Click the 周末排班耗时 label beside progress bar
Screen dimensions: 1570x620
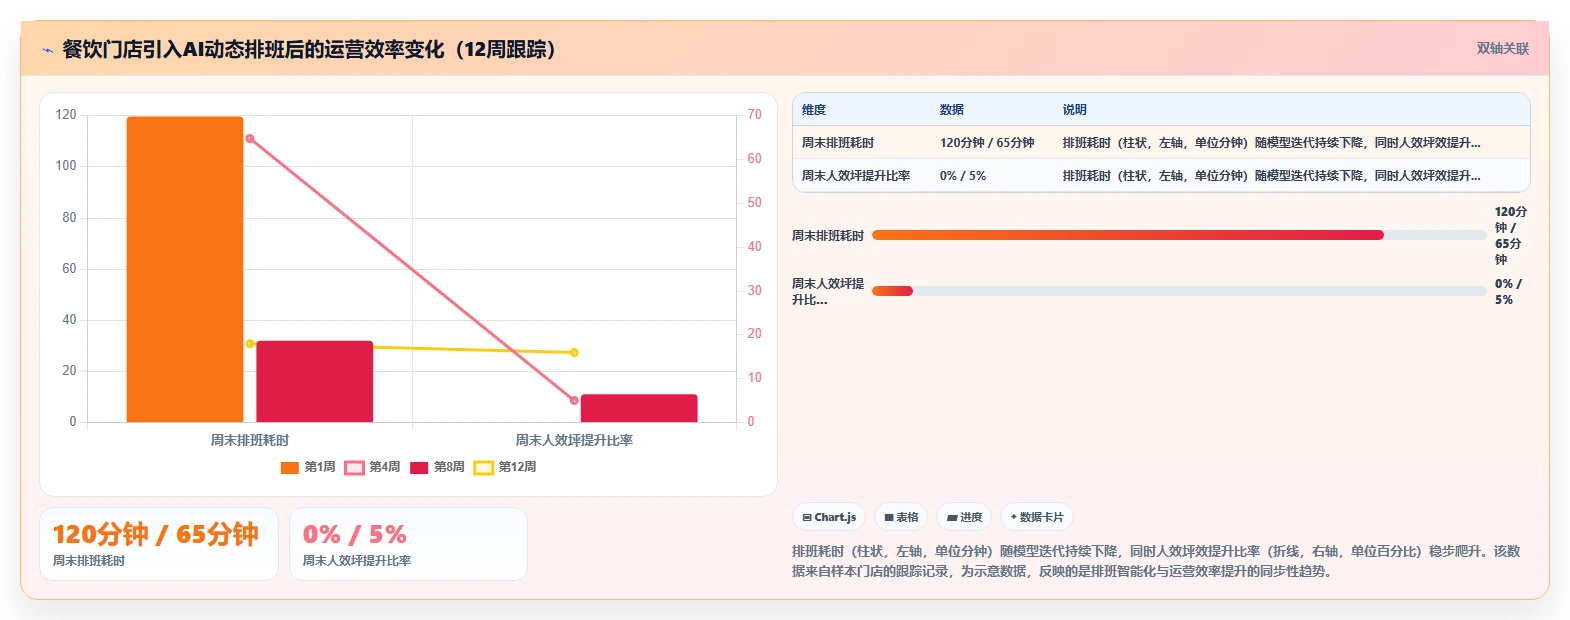828,236
